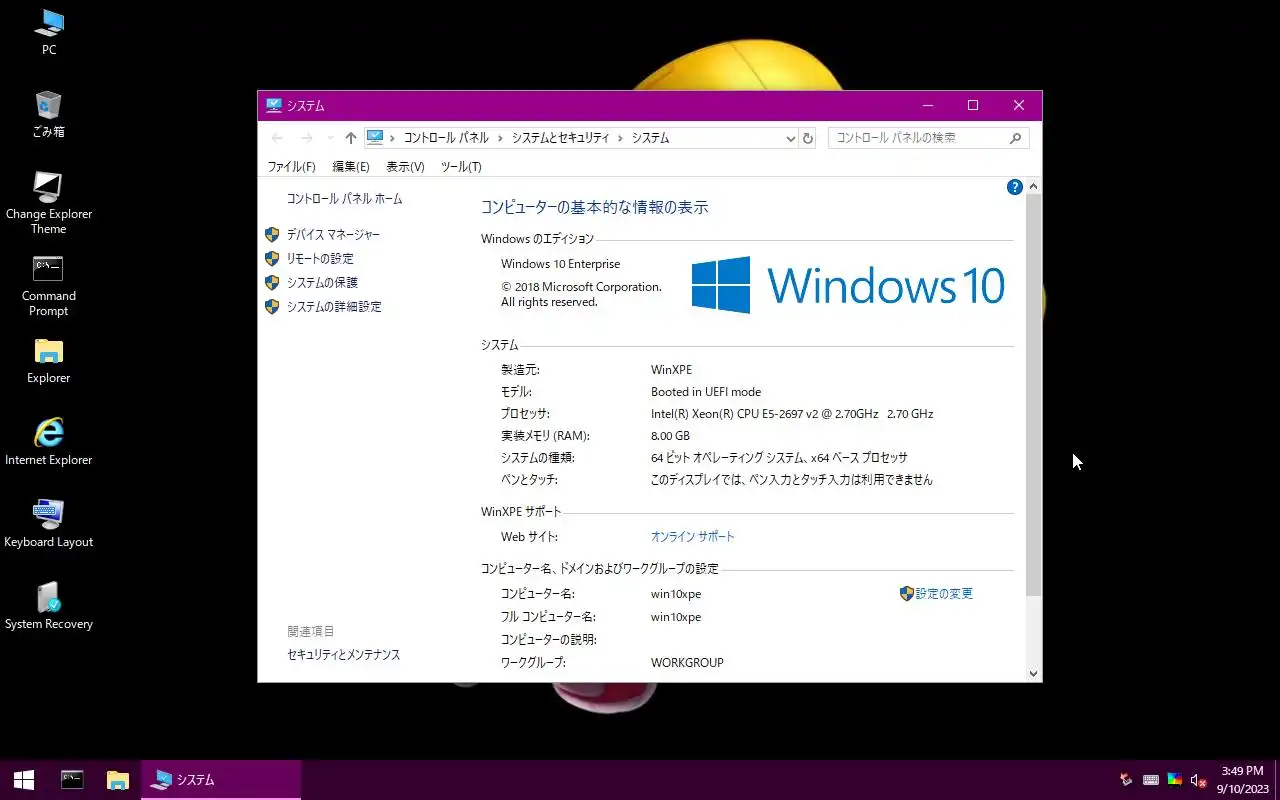Screen dimensions: 1280x800
Task: Select the Windows 10 Enterprise text
Action: [x=560, y=265]
